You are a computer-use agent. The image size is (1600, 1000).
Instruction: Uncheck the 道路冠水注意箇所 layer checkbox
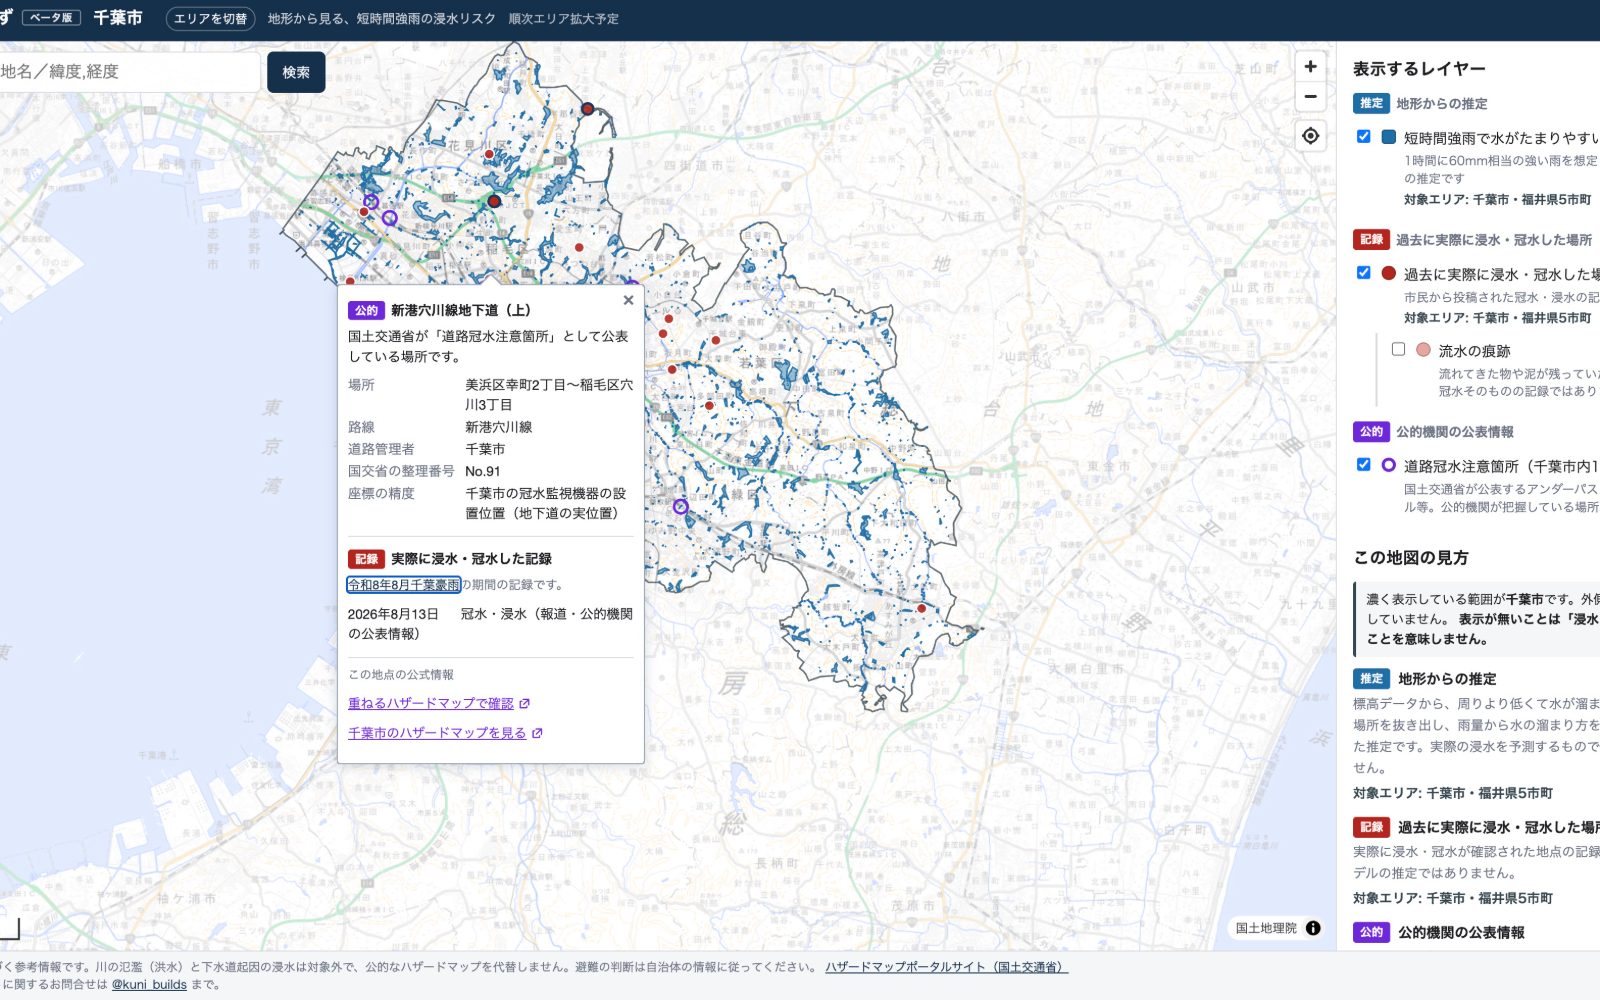(1363, 464)
